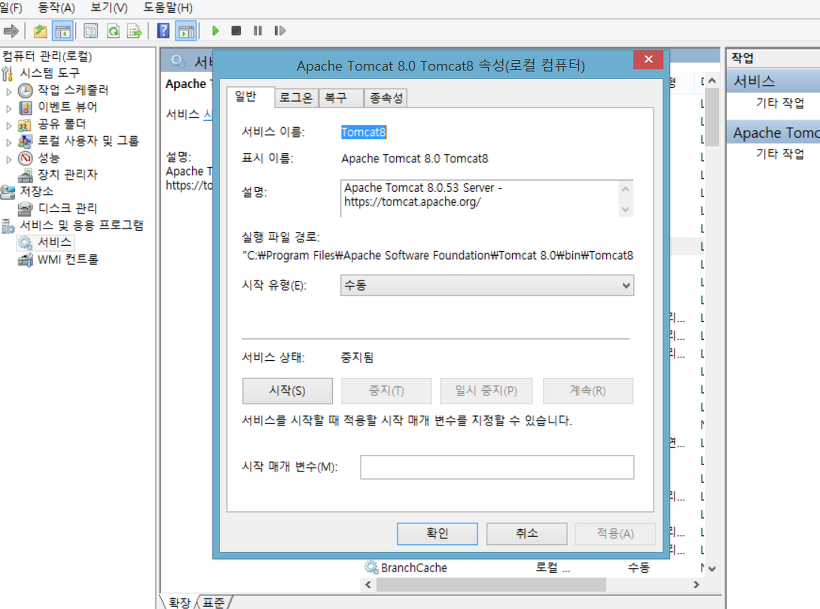
Task: Expand the 작업 스케줄러 node arrow
Action: tap(8, 91)
